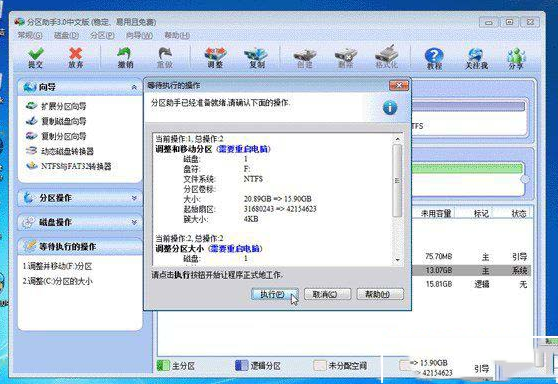
Task: Click the 标记 column header
Action: tap(481, 214)
